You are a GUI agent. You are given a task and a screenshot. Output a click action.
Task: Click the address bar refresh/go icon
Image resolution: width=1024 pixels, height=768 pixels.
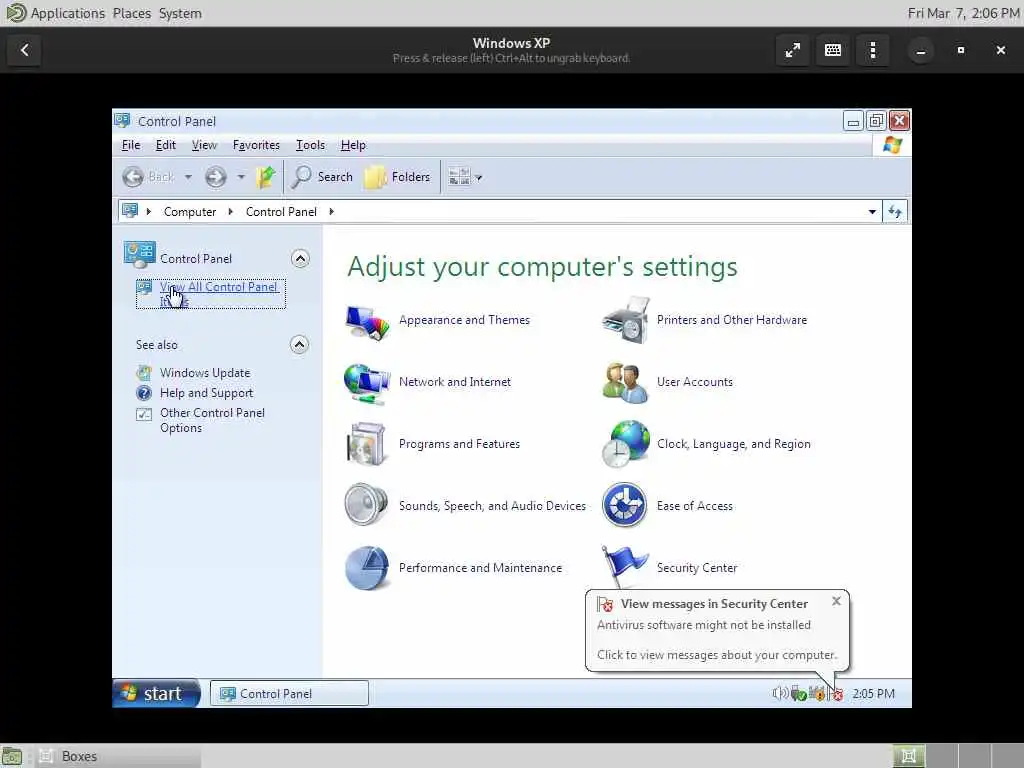coord(895,212)
